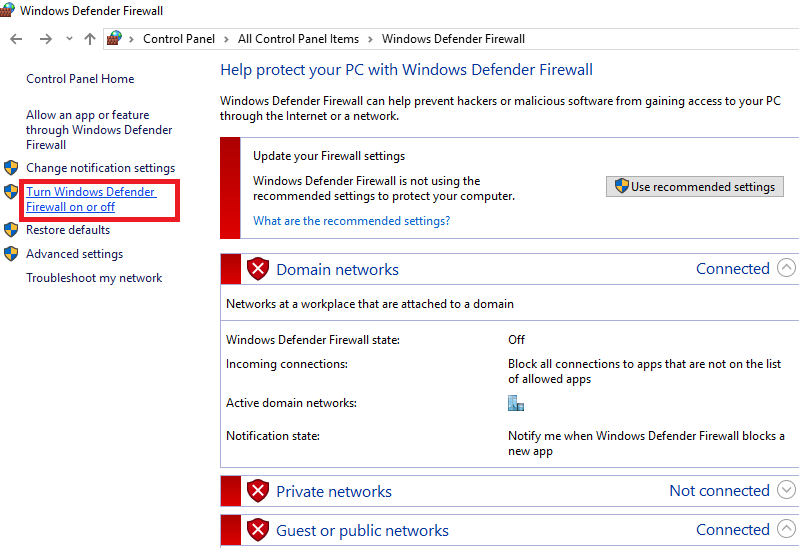Click Not connected status of Private networks
This screenshot has width=799, height=548.
pos(720,490)
